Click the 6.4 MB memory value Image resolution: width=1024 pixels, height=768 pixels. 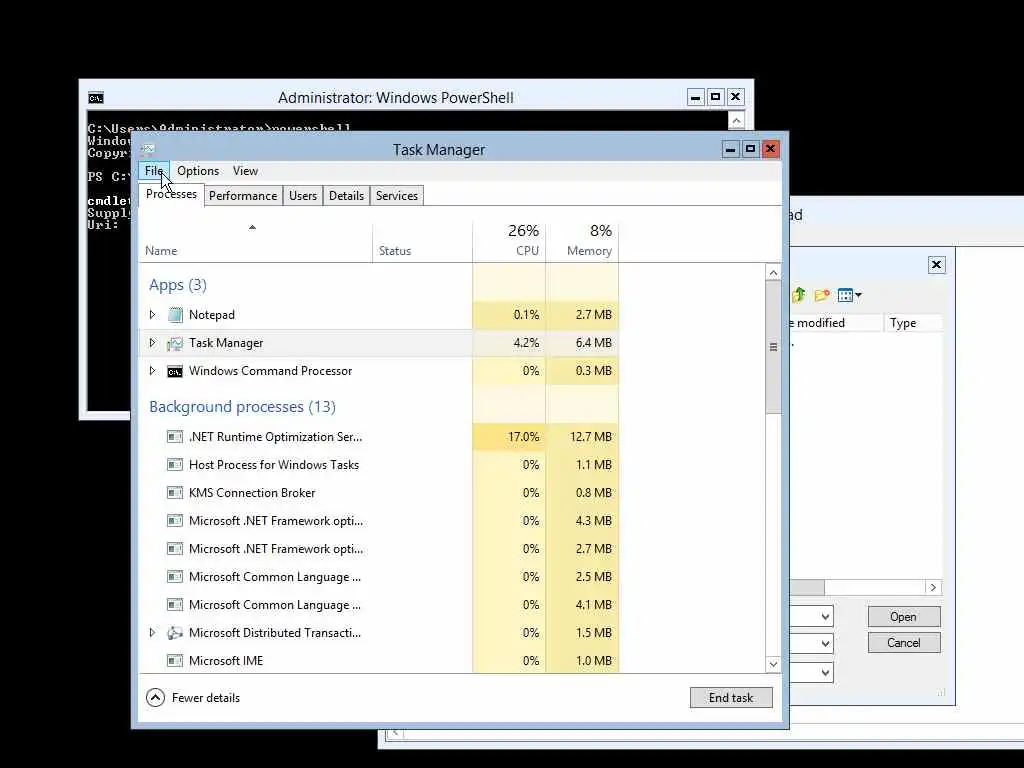click(583, 343)
